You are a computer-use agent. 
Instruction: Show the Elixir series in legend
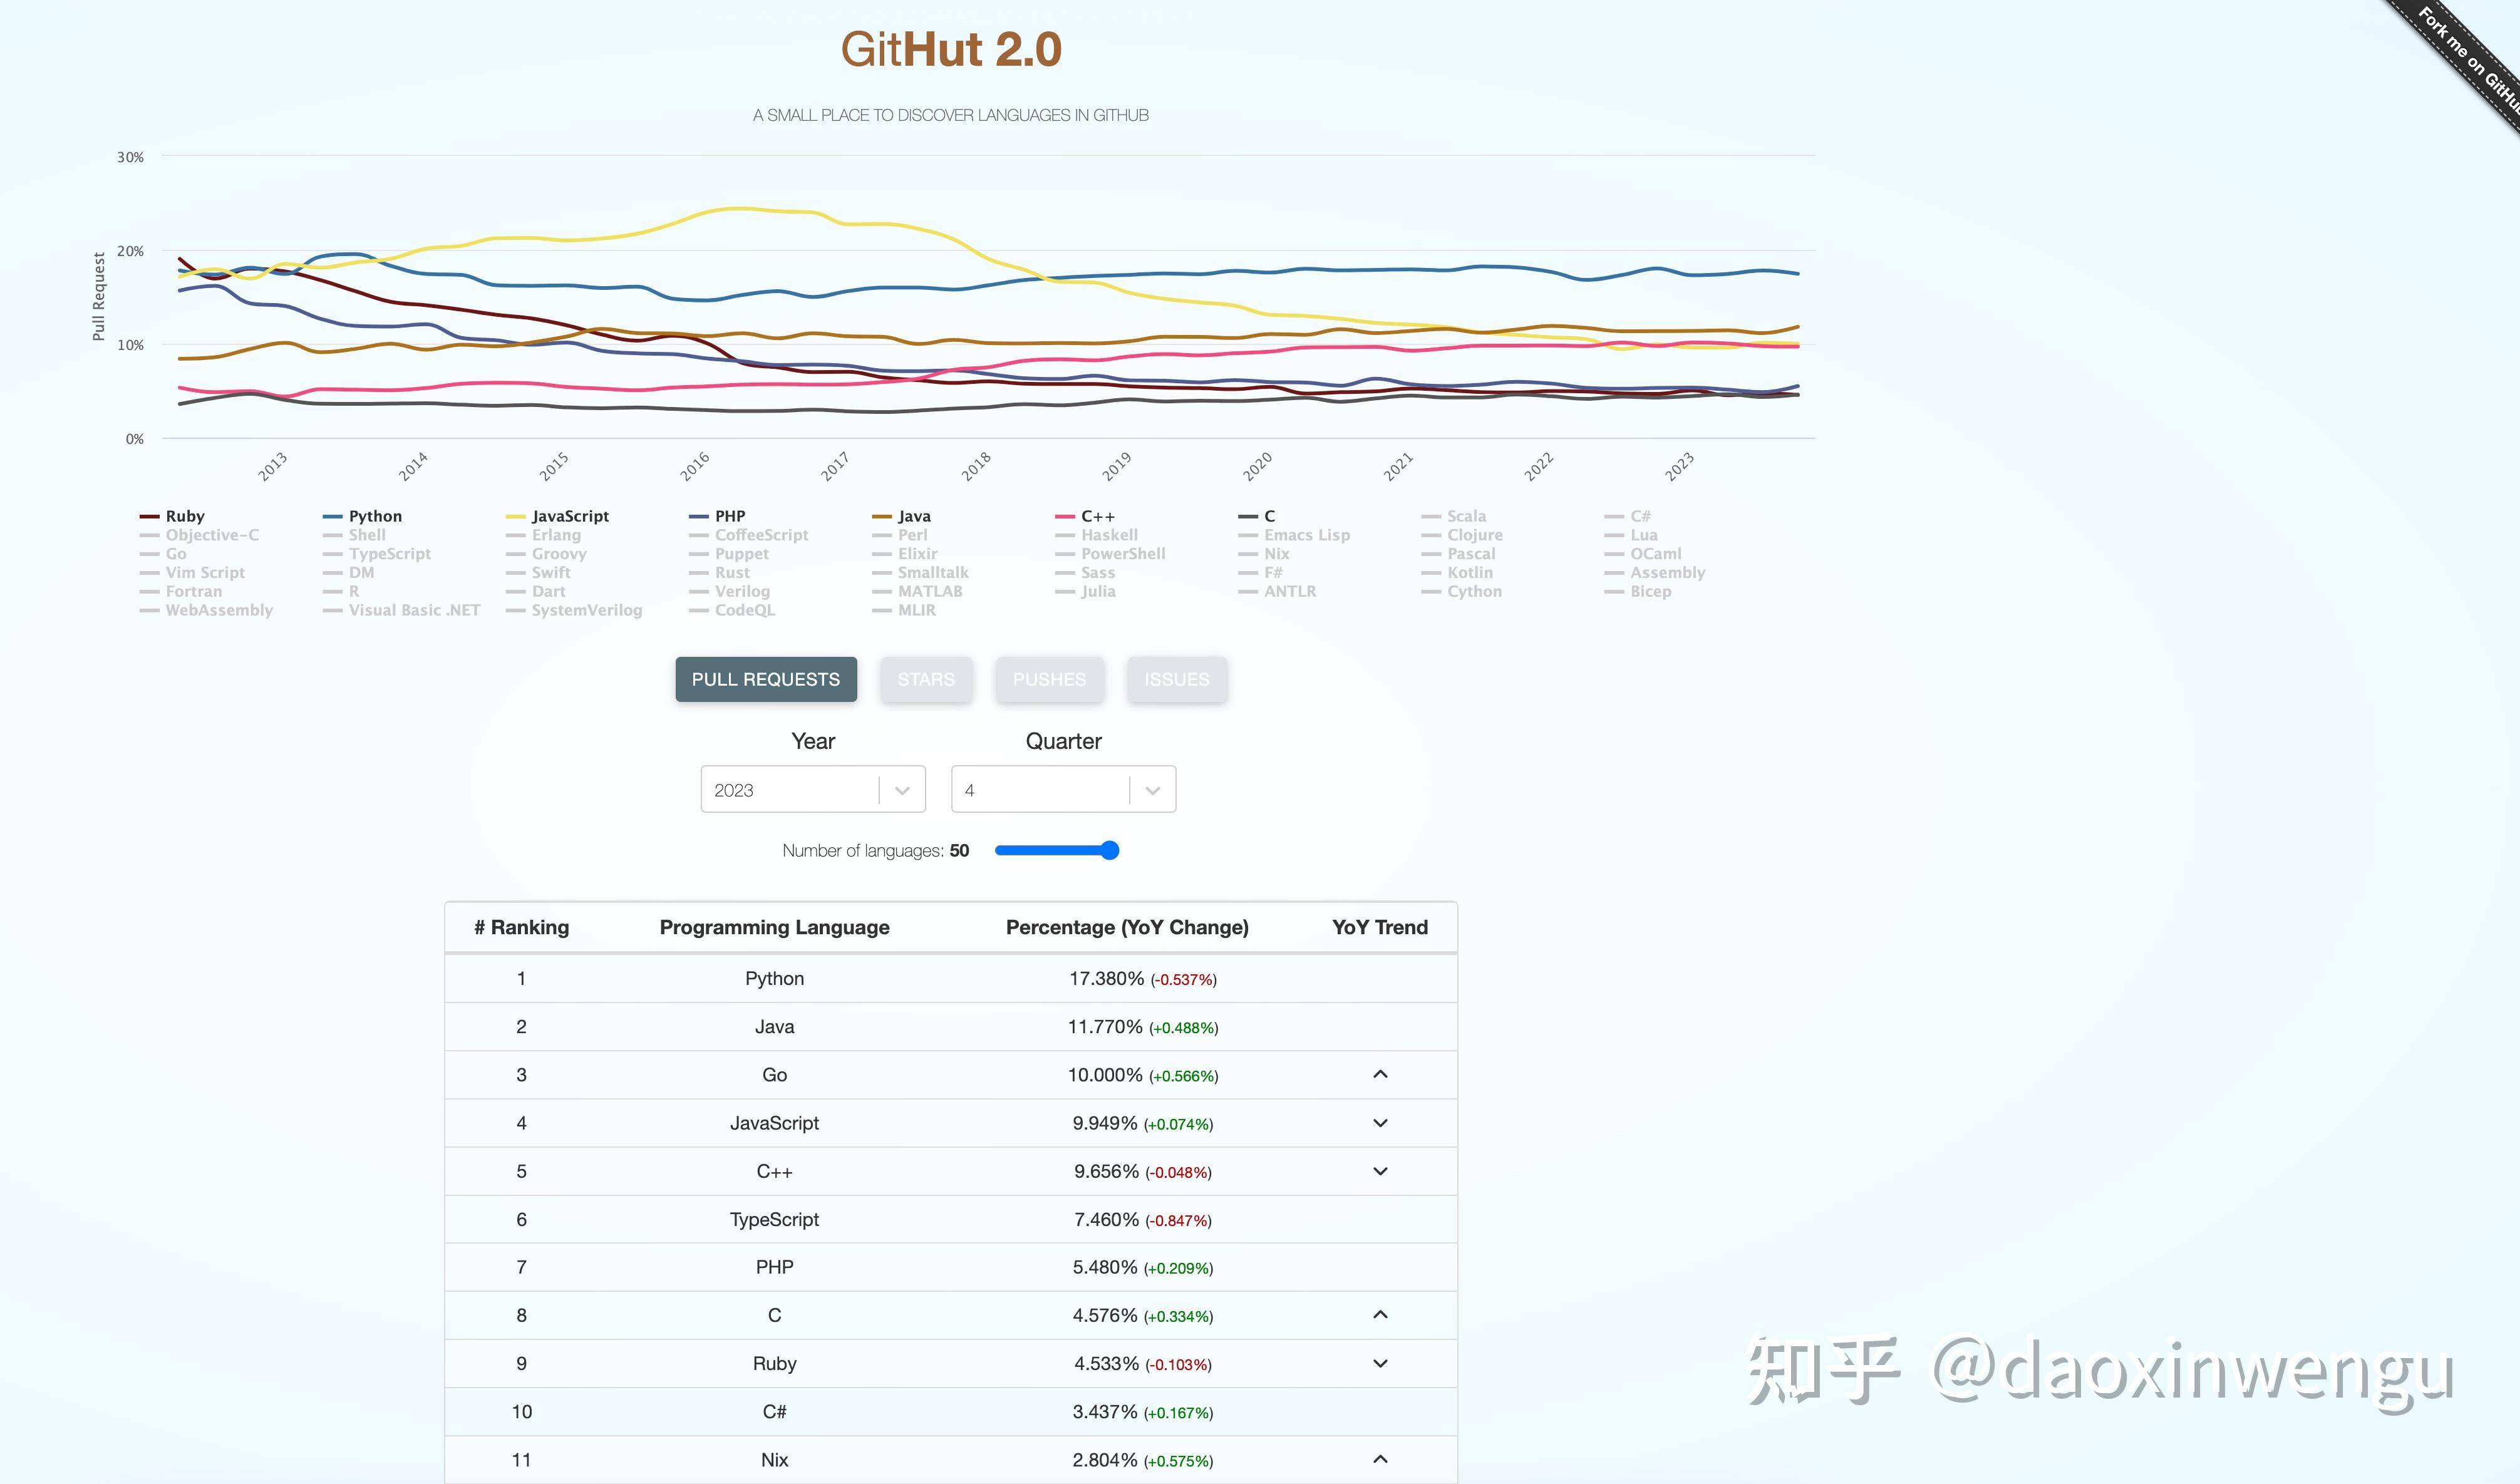tap(905, 554)
